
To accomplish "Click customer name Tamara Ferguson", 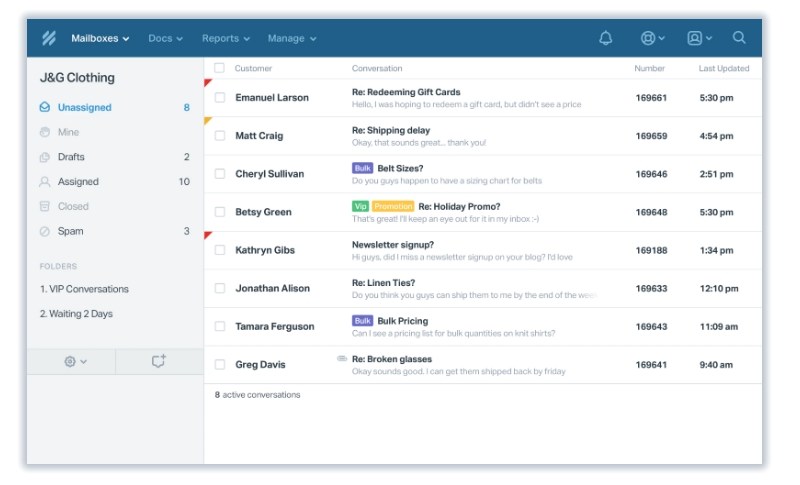I will (274, 326).
